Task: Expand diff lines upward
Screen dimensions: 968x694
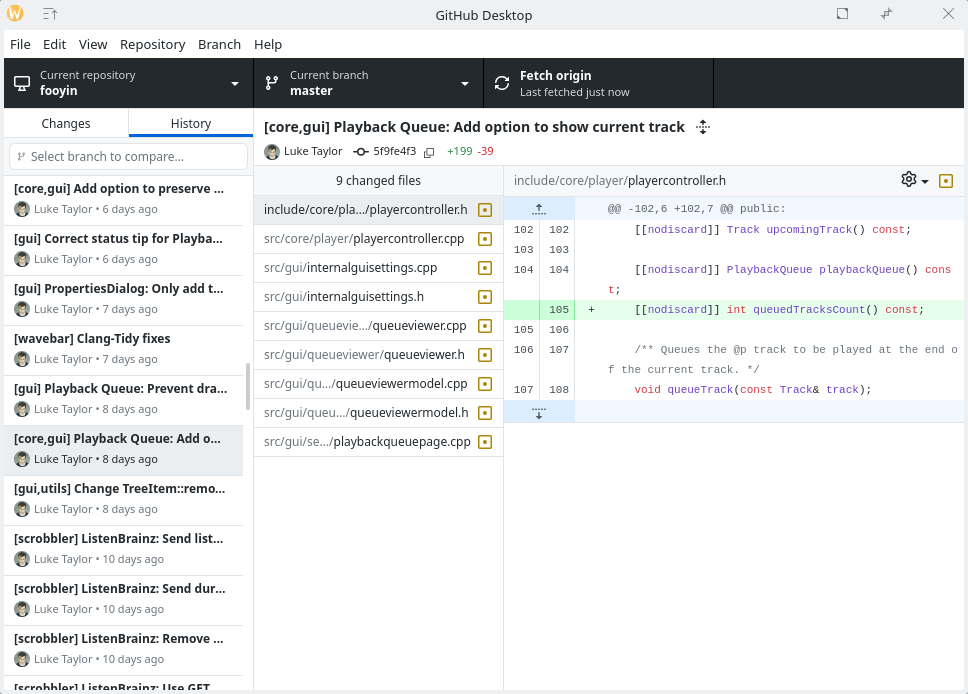Action: (539, 209)
